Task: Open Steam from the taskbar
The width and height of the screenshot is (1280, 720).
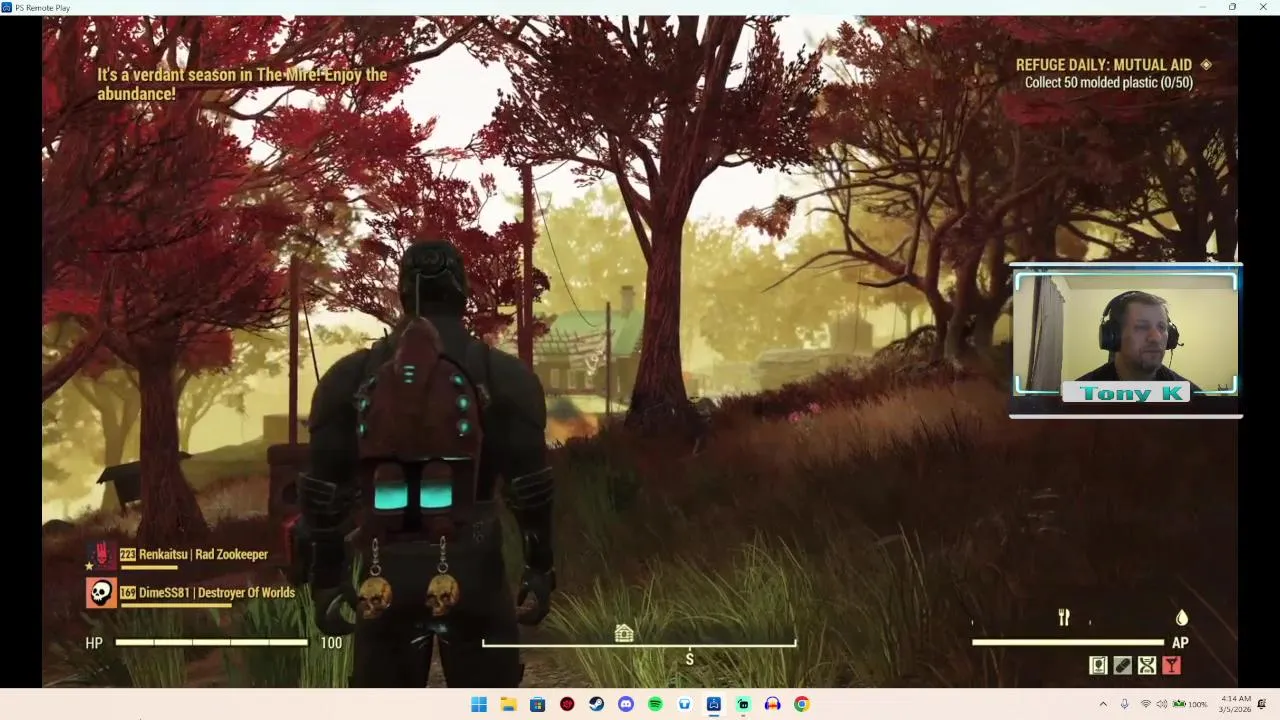Action: pos(596,704)
